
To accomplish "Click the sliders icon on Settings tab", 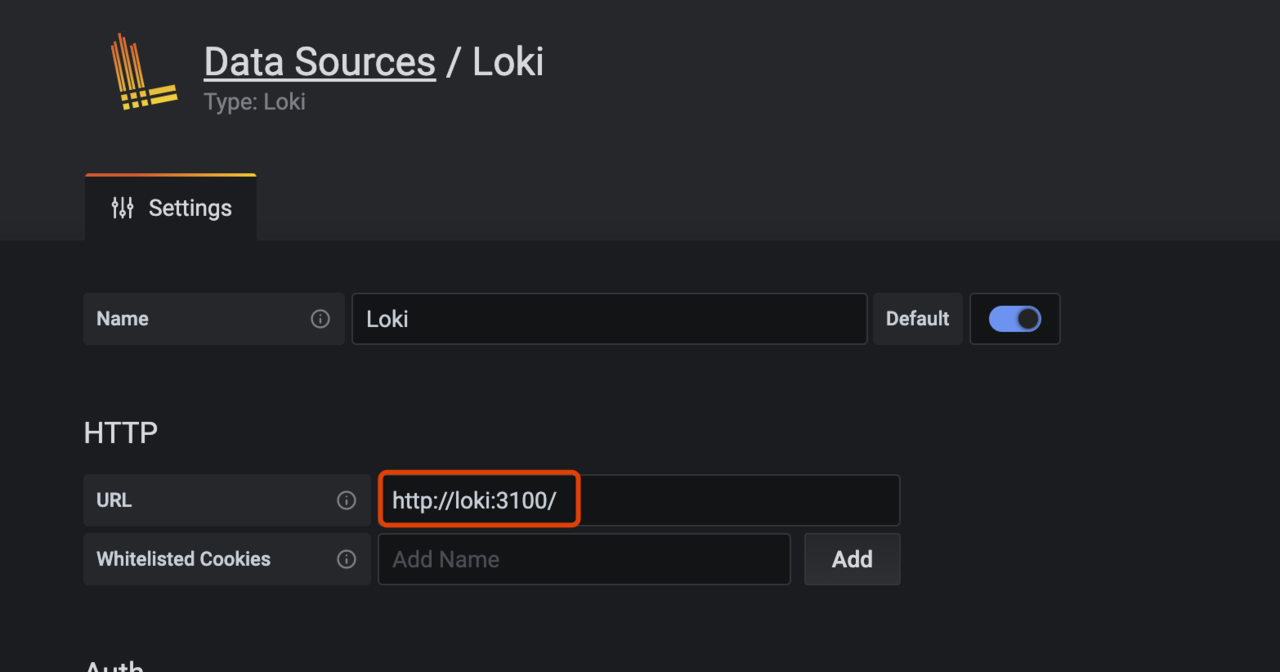I will tap(122, 208).
